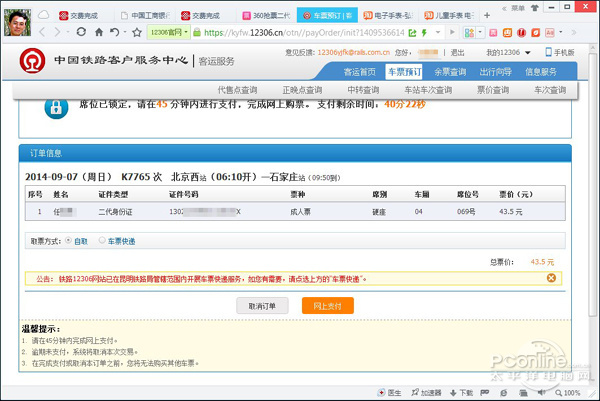Click the red circular extension icon

pos(522,33)
